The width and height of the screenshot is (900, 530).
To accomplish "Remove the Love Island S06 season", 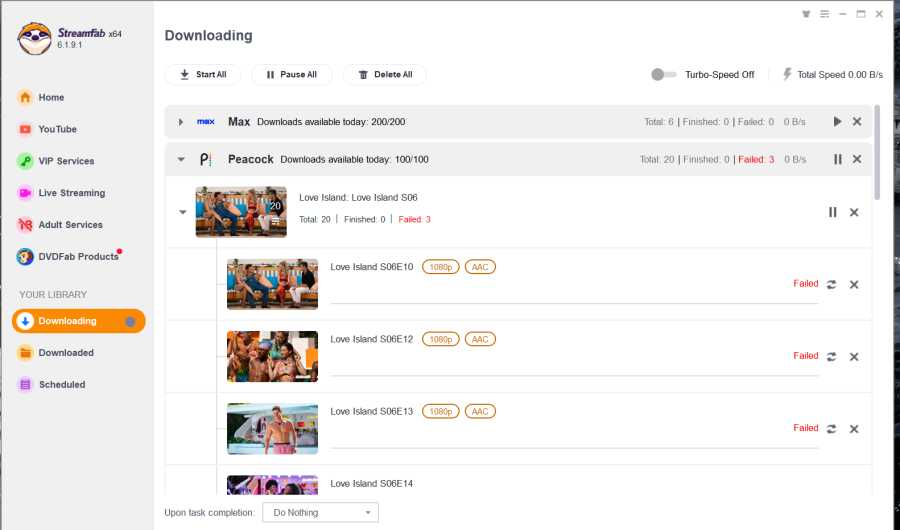I will [854, 212].
